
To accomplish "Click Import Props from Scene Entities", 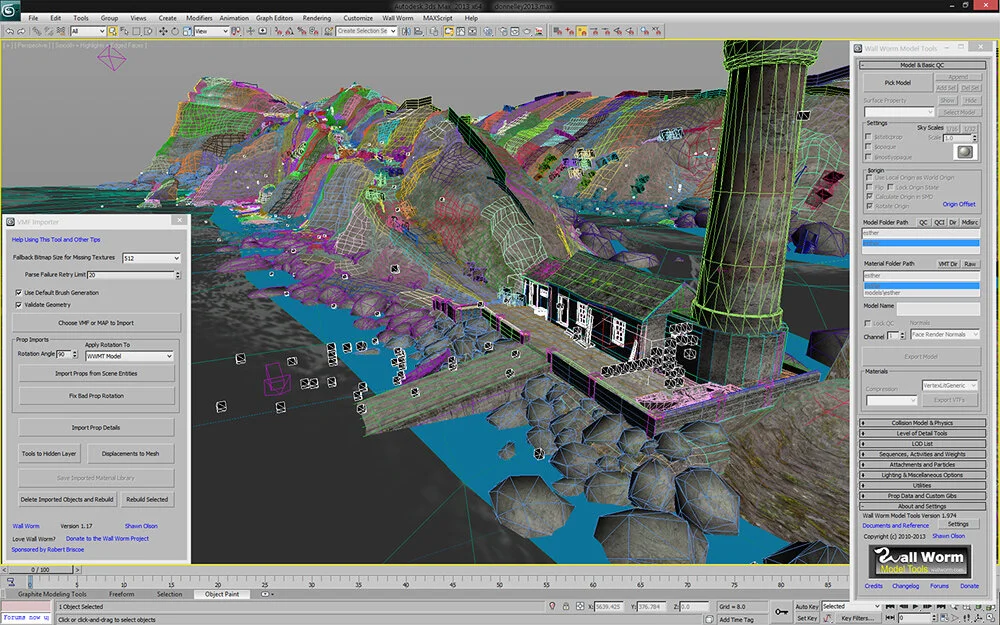I will tap(96, 374).
